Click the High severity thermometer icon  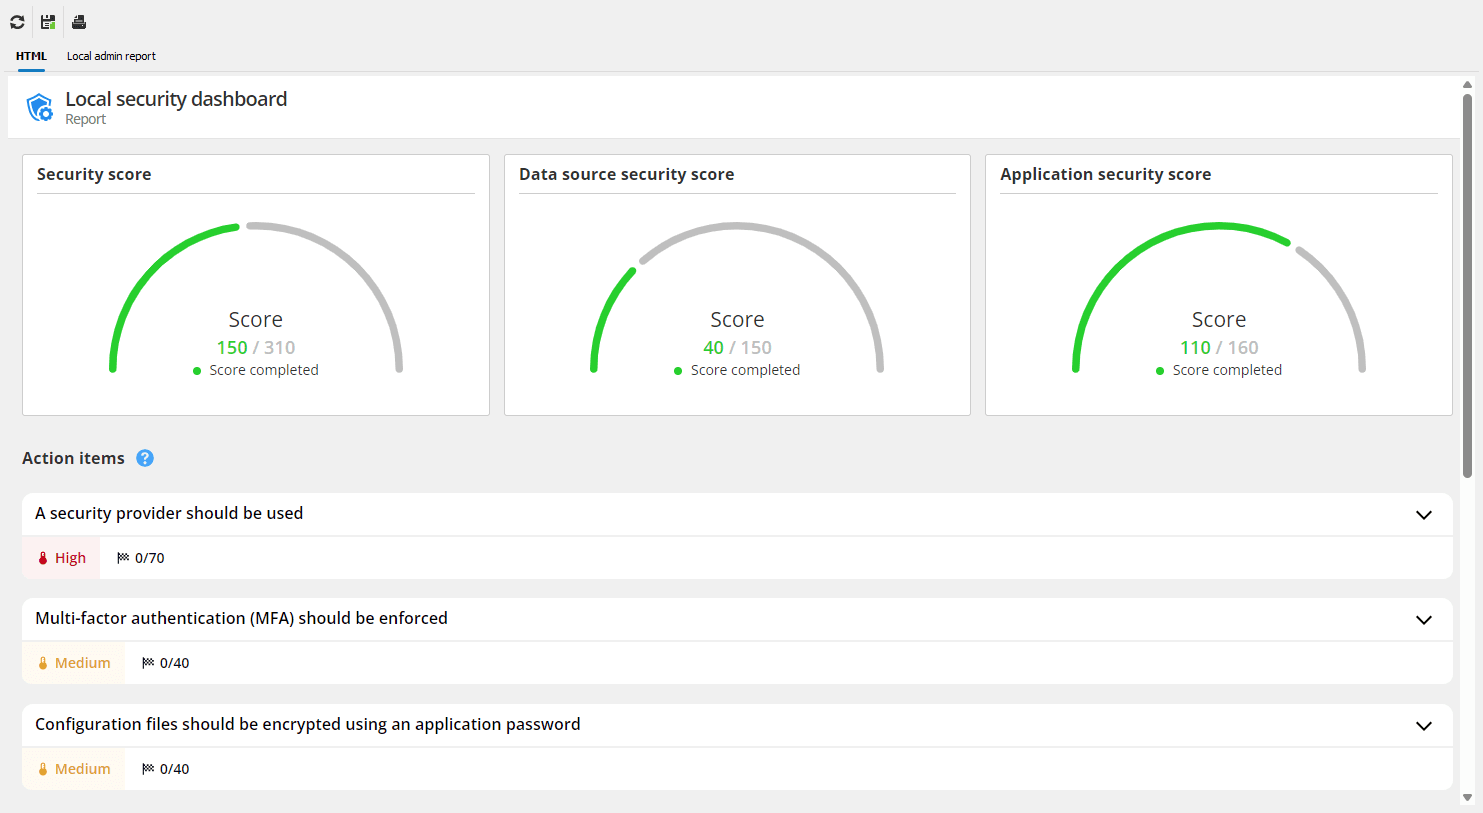(x=43, y=558)
